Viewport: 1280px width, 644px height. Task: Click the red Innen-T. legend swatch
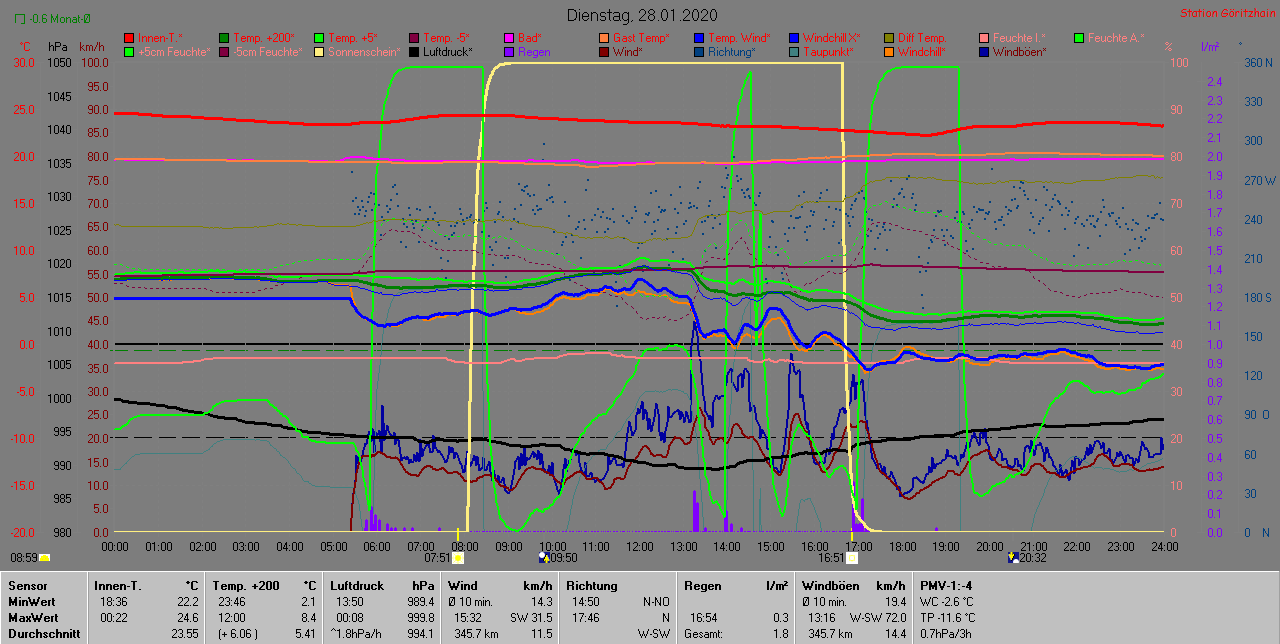tap(129, 38)
